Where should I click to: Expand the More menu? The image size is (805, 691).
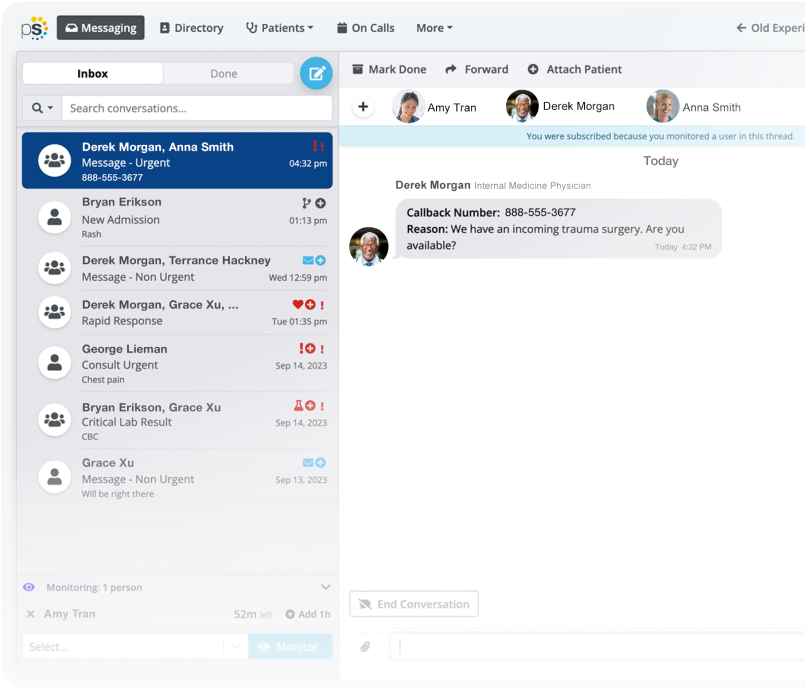434,28
